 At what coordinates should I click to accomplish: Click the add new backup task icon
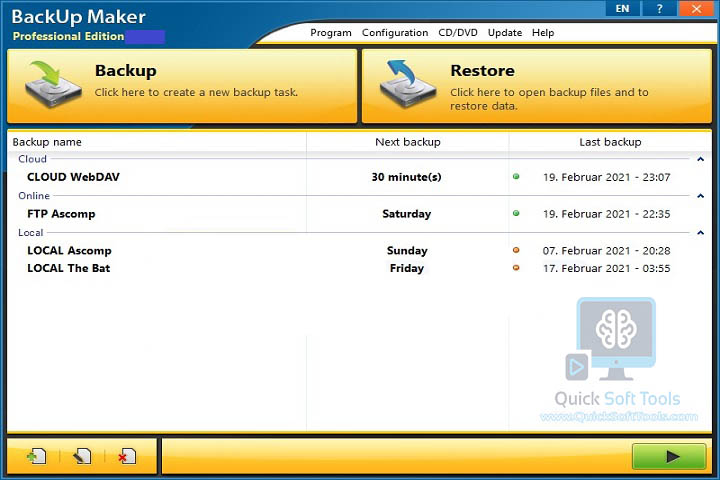click(x=37, y=456)
